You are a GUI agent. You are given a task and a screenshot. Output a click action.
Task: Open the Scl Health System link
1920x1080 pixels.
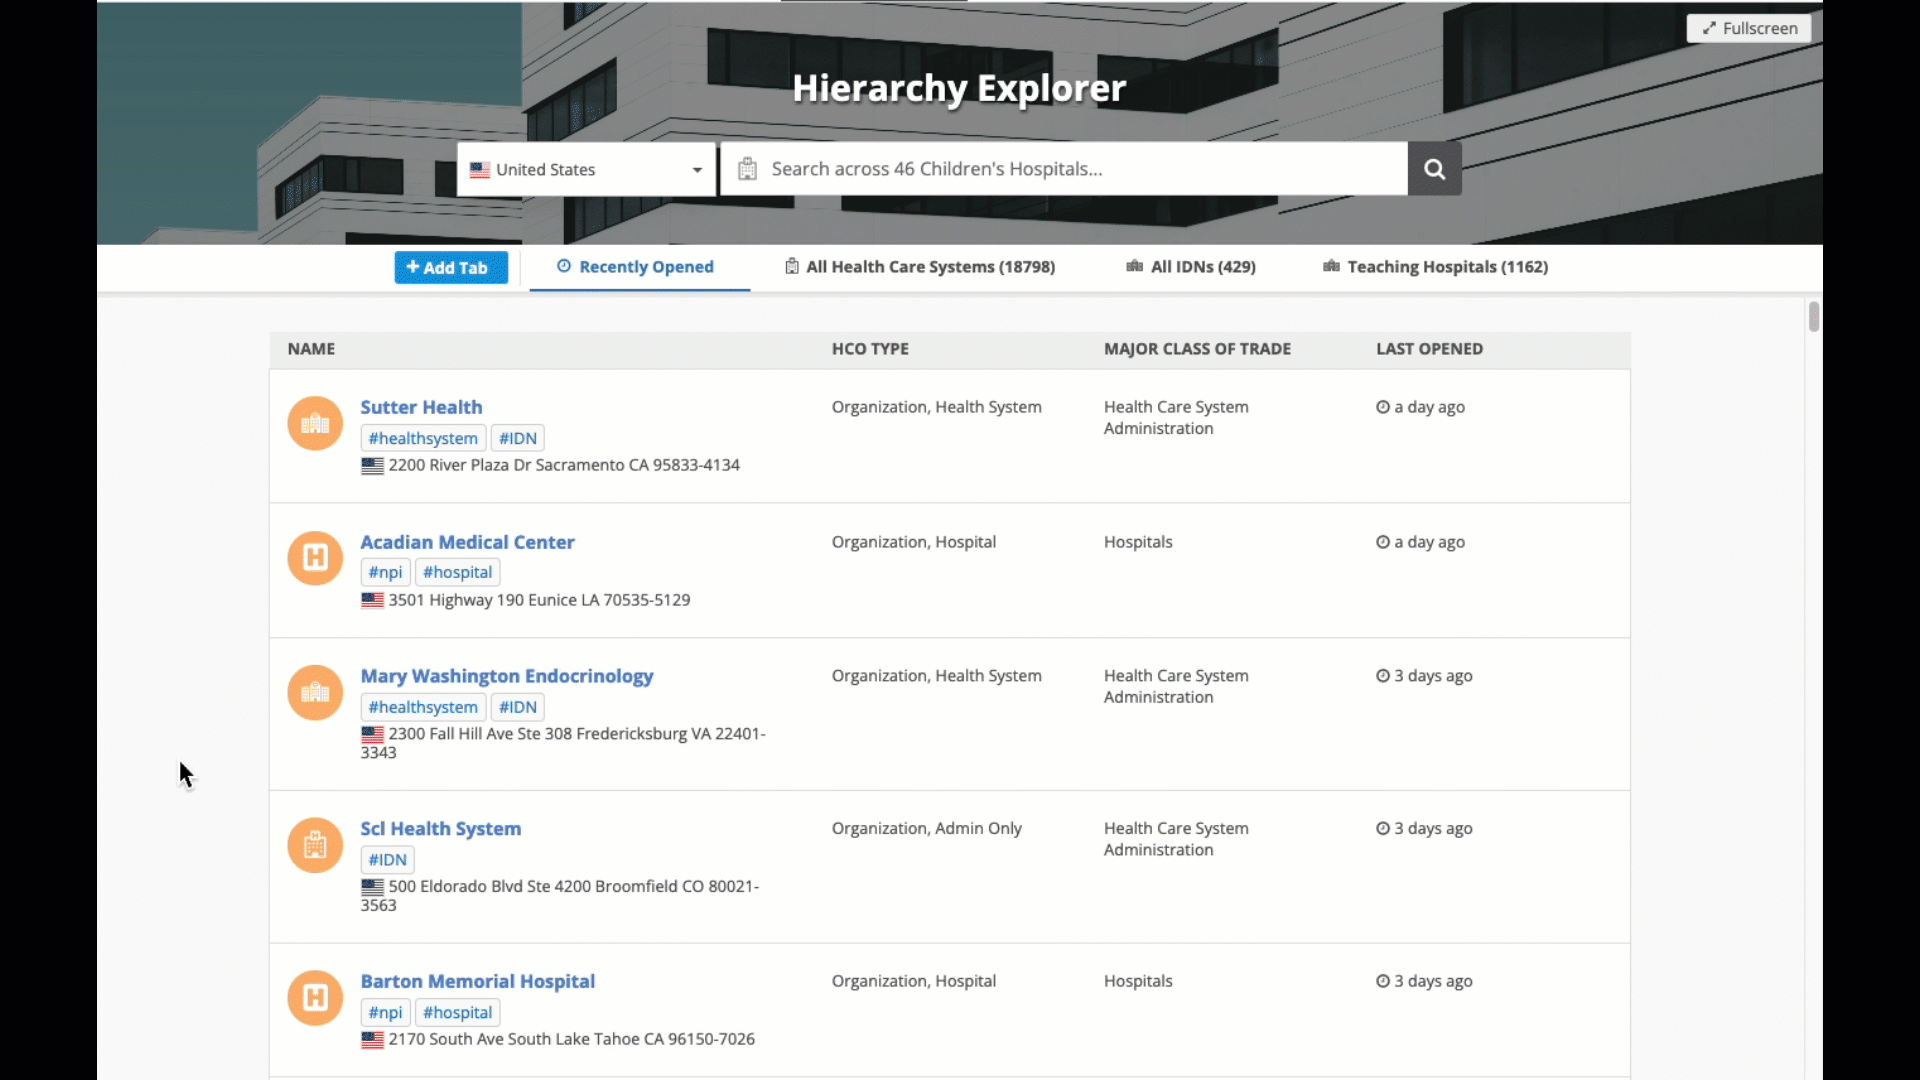pyautogui.click(x=440, y=828)
